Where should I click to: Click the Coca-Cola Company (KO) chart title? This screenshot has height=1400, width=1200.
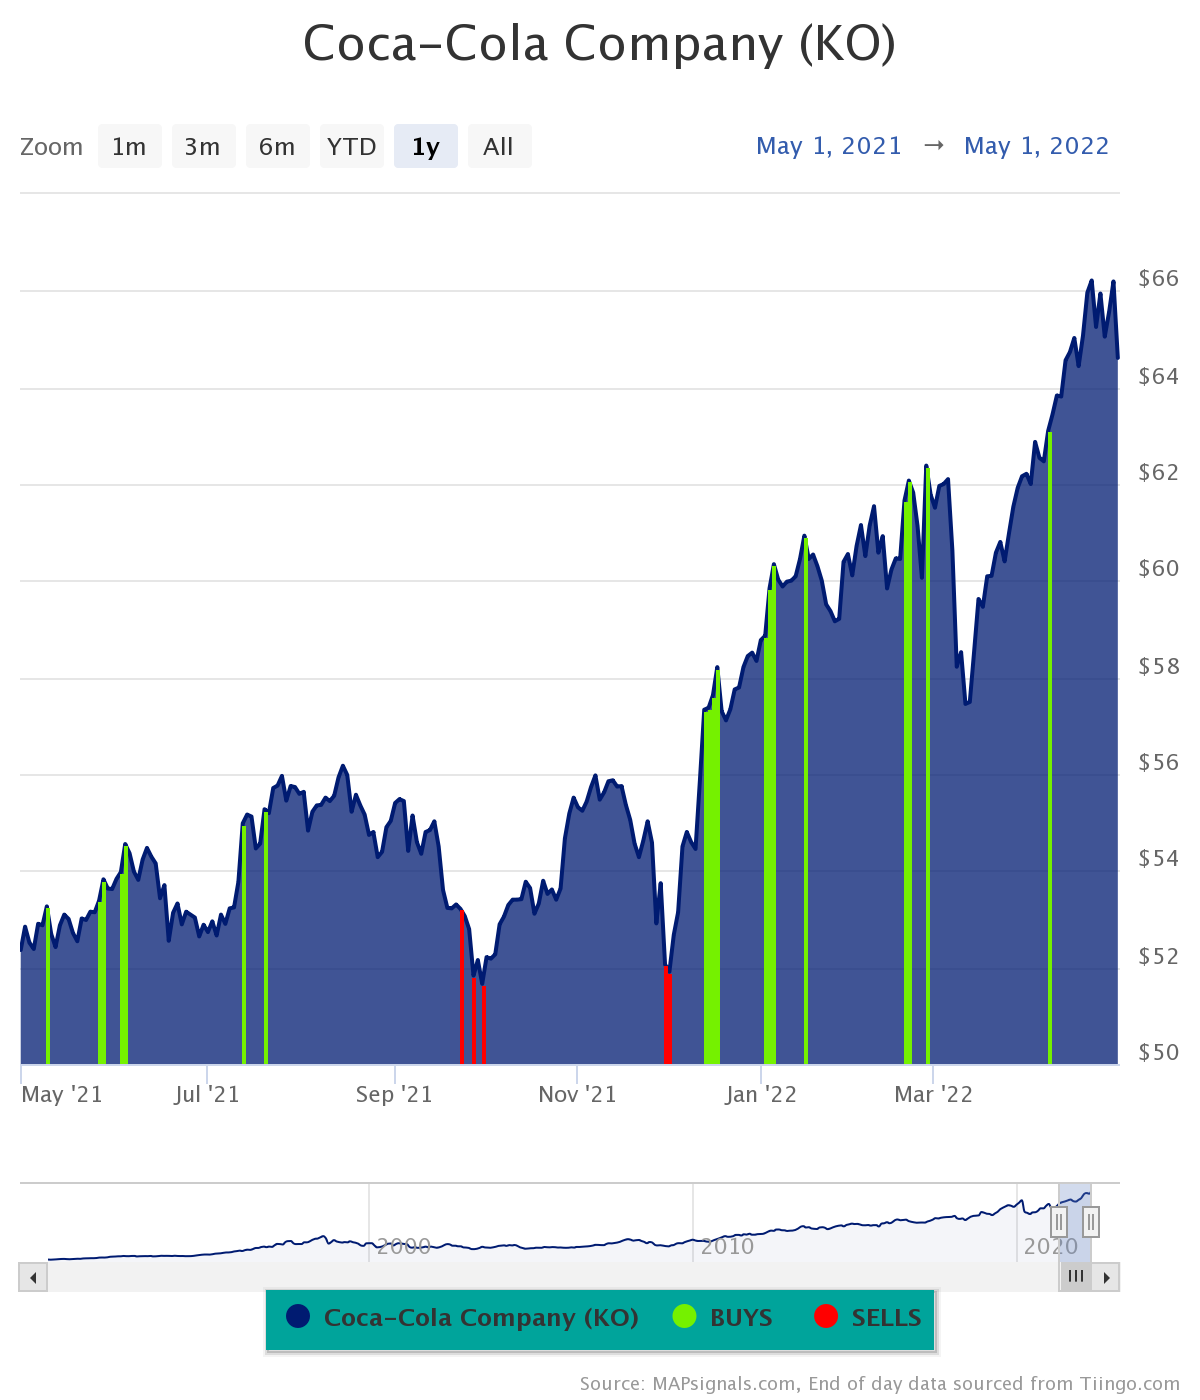(x=599, y=44)
